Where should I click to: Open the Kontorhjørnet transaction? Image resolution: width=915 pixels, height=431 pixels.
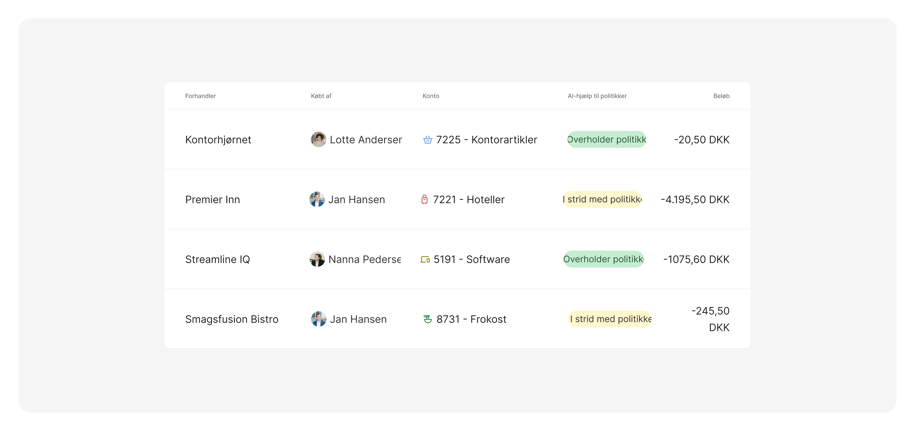pyautogui.click(x=218, y=140)
